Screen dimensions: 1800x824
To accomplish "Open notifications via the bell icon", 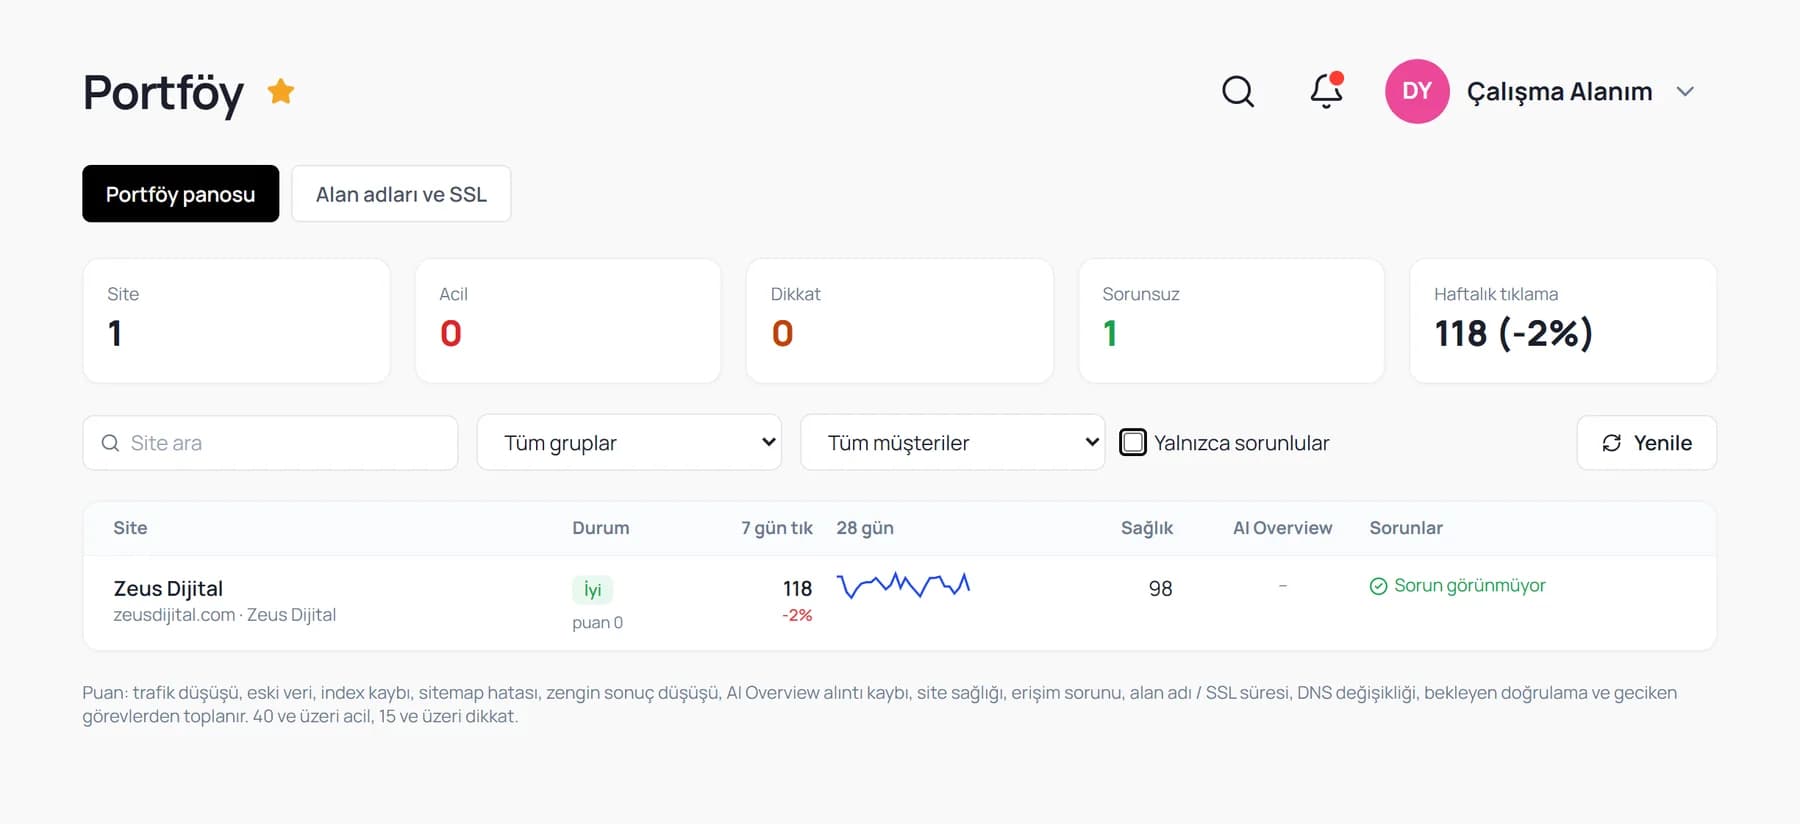I will (x=1326, y=91).
